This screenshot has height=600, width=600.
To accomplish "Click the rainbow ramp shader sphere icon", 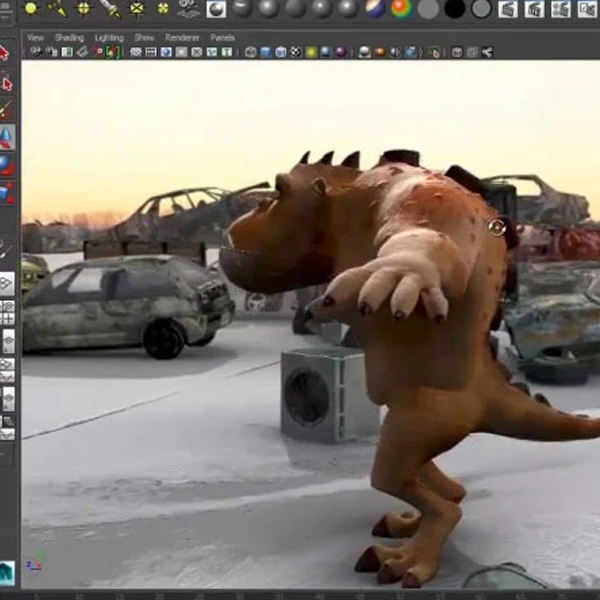I will [x=401, y=9].
